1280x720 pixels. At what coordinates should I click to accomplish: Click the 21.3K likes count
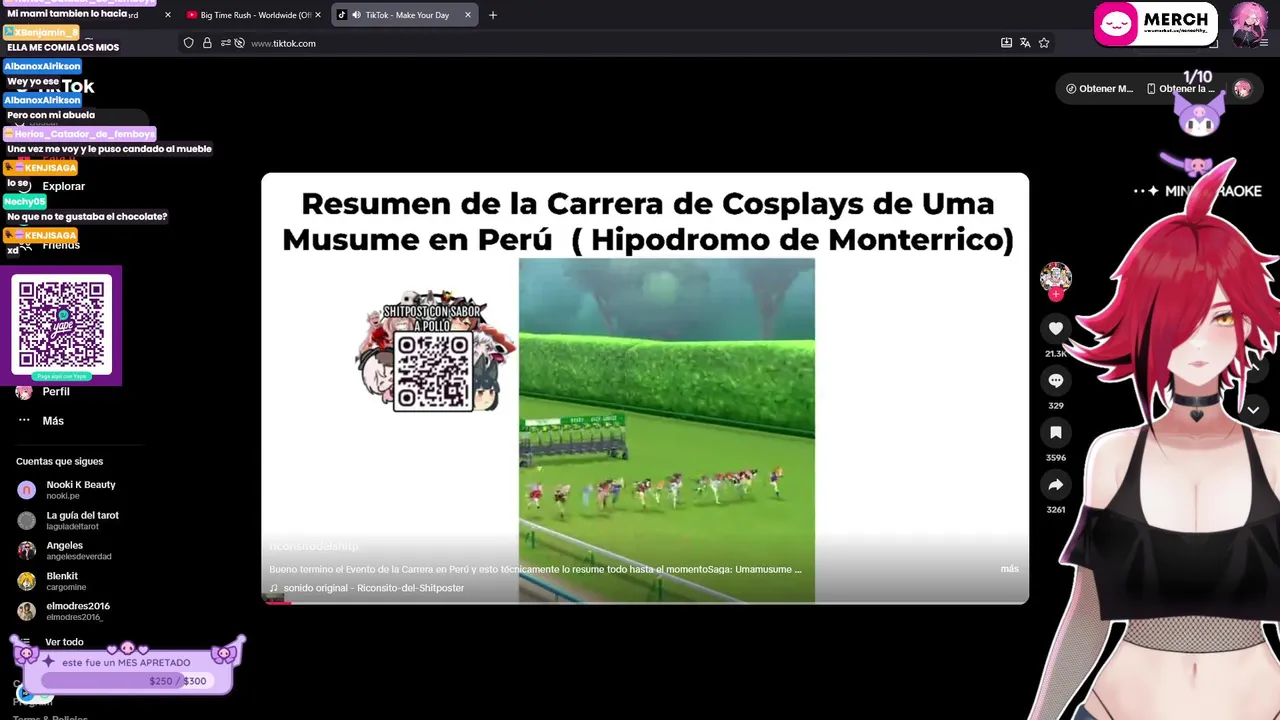click(1055, 354)
